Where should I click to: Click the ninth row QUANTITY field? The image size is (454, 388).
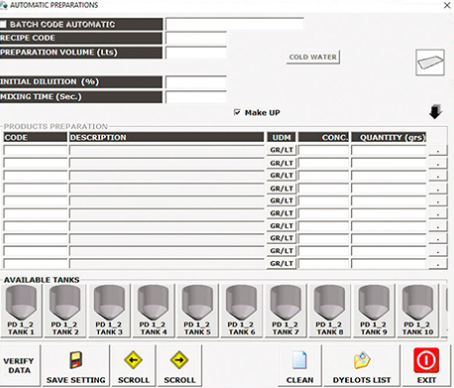(x=389, y=251)
